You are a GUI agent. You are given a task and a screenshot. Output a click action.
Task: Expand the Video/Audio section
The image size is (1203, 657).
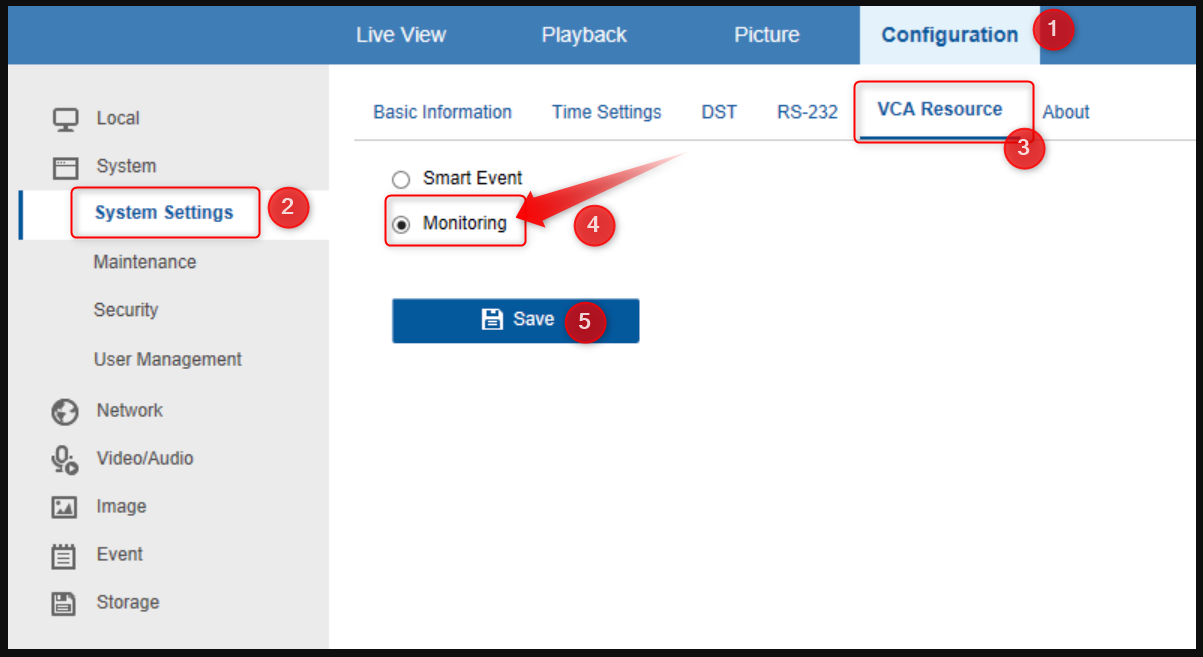point(145,458)
